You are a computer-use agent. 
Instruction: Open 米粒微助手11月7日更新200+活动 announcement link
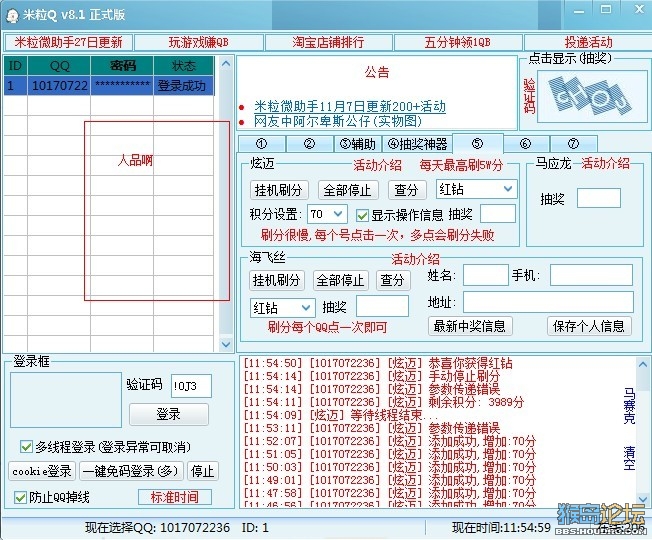(x=350, y=106)
